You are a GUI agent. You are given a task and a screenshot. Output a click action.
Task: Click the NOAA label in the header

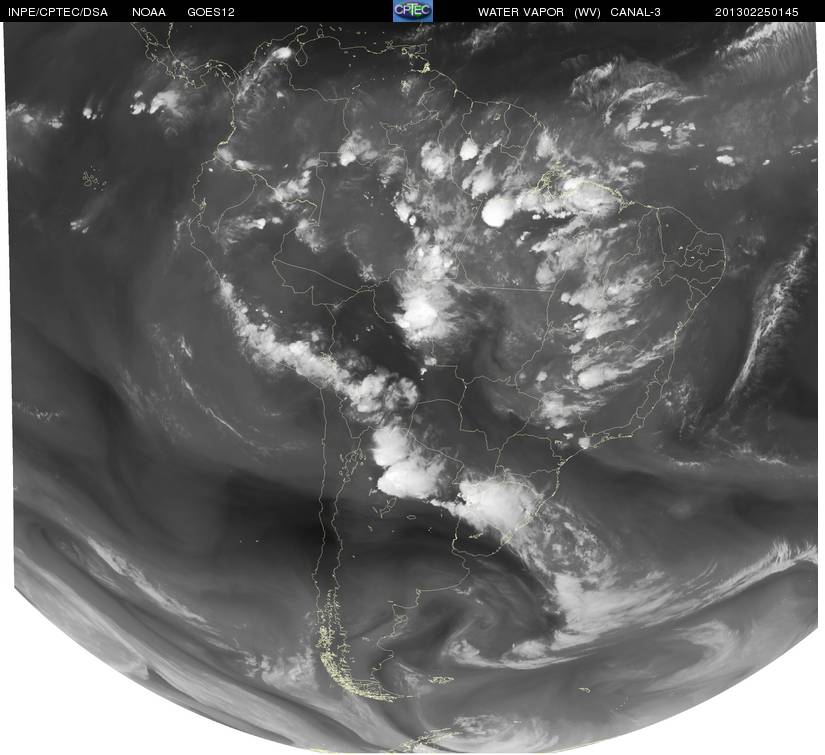pos(149,12)
